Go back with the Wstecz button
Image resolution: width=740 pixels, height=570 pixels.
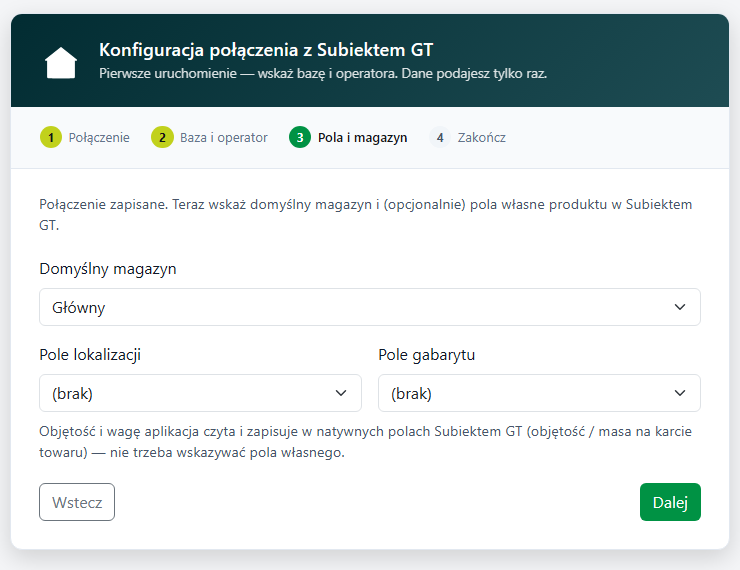pyautogui.click(x=77, y=502)
